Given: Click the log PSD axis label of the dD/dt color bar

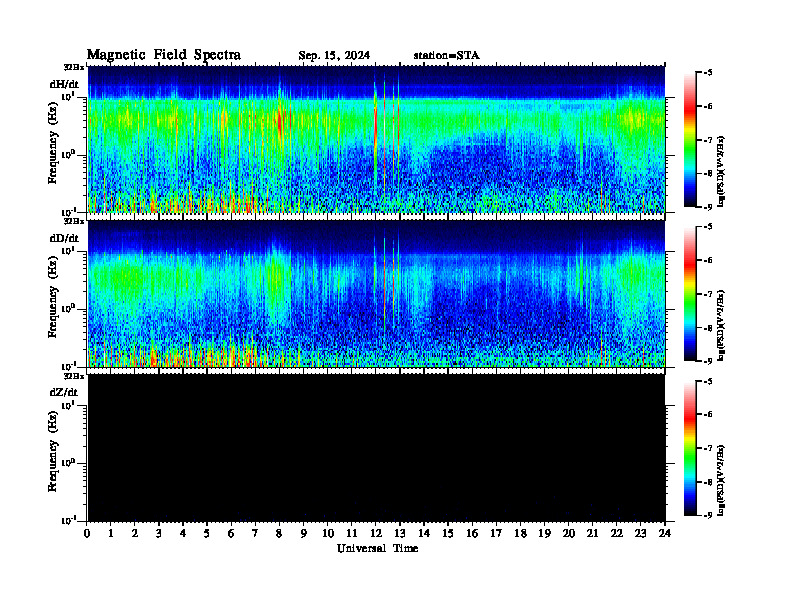Looking at the screenshot, I should (x=722, y=326).
